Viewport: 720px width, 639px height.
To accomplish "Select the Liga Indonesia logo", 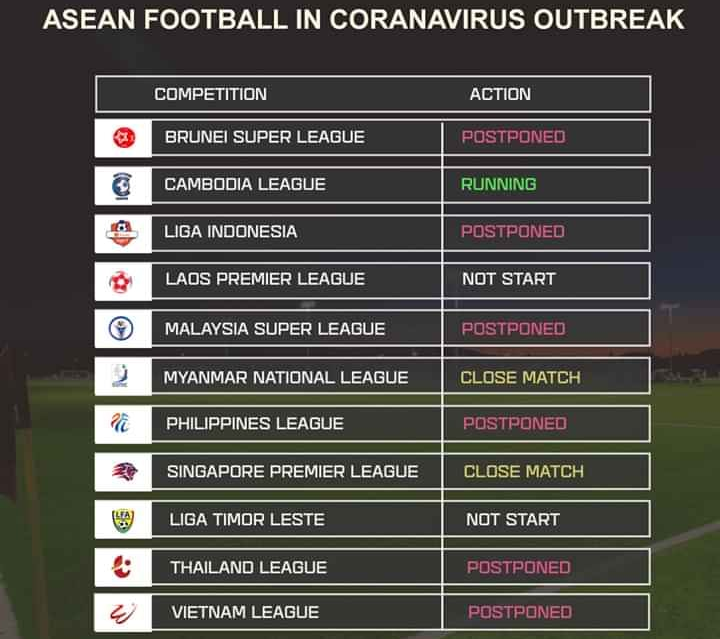I will tap(123, 232).
